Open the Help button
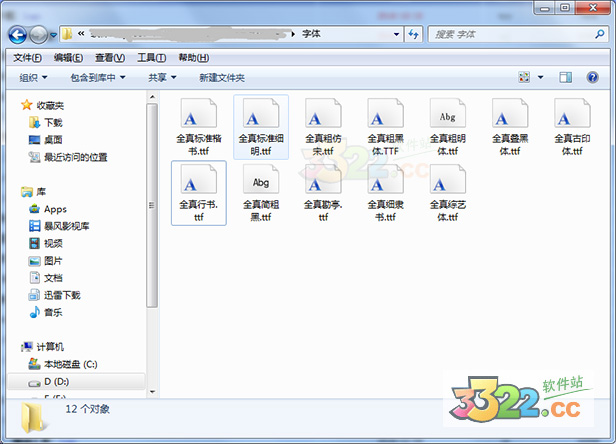Image resolution: width=616 pixels, height=444 pixels. 592,77
